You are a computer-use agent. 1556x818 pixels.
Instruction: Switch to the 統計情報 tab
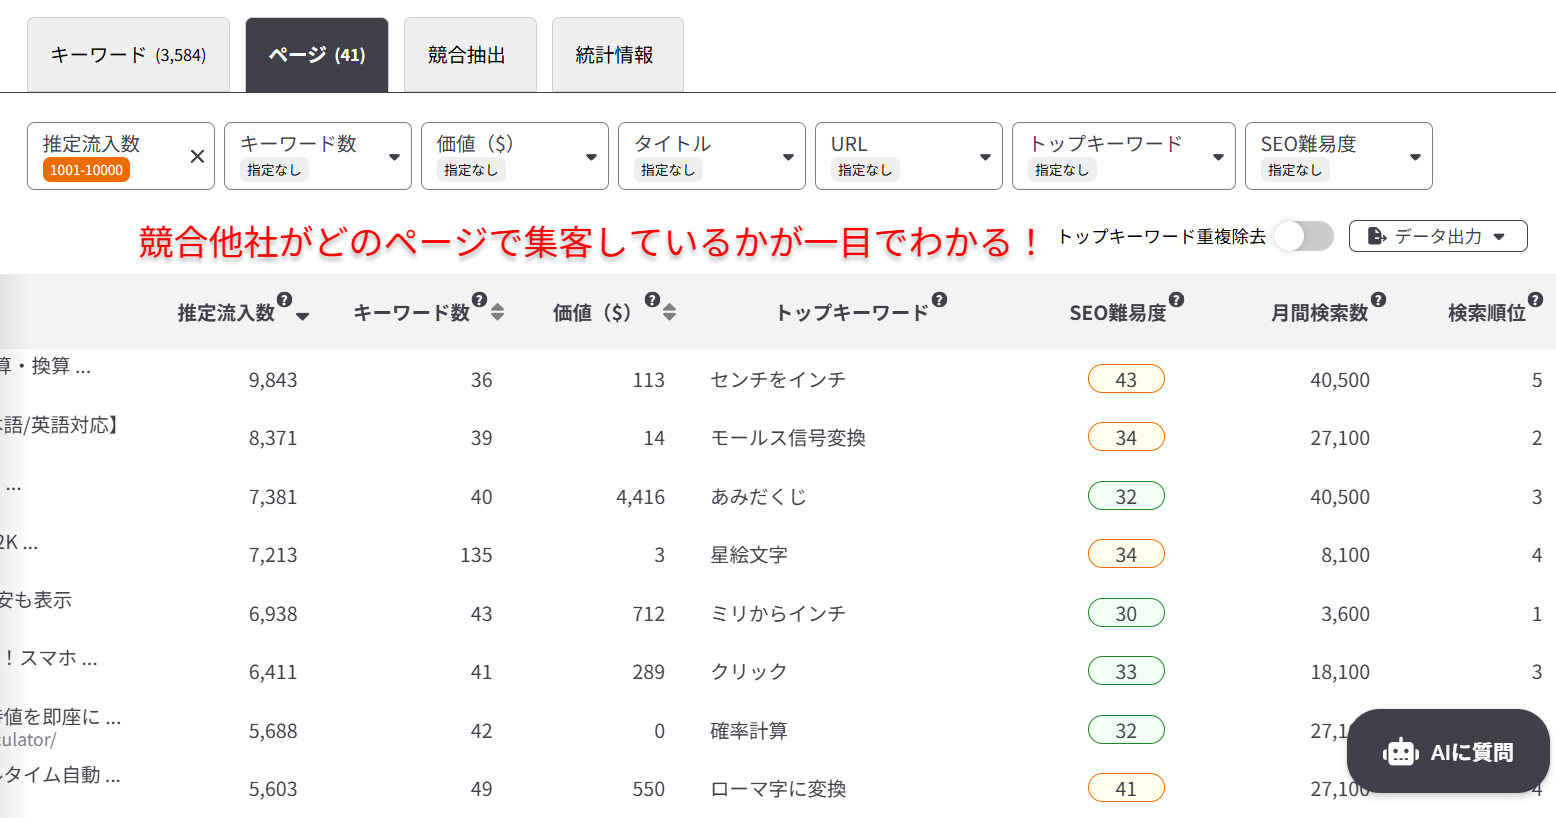click(x=615, y=55)
